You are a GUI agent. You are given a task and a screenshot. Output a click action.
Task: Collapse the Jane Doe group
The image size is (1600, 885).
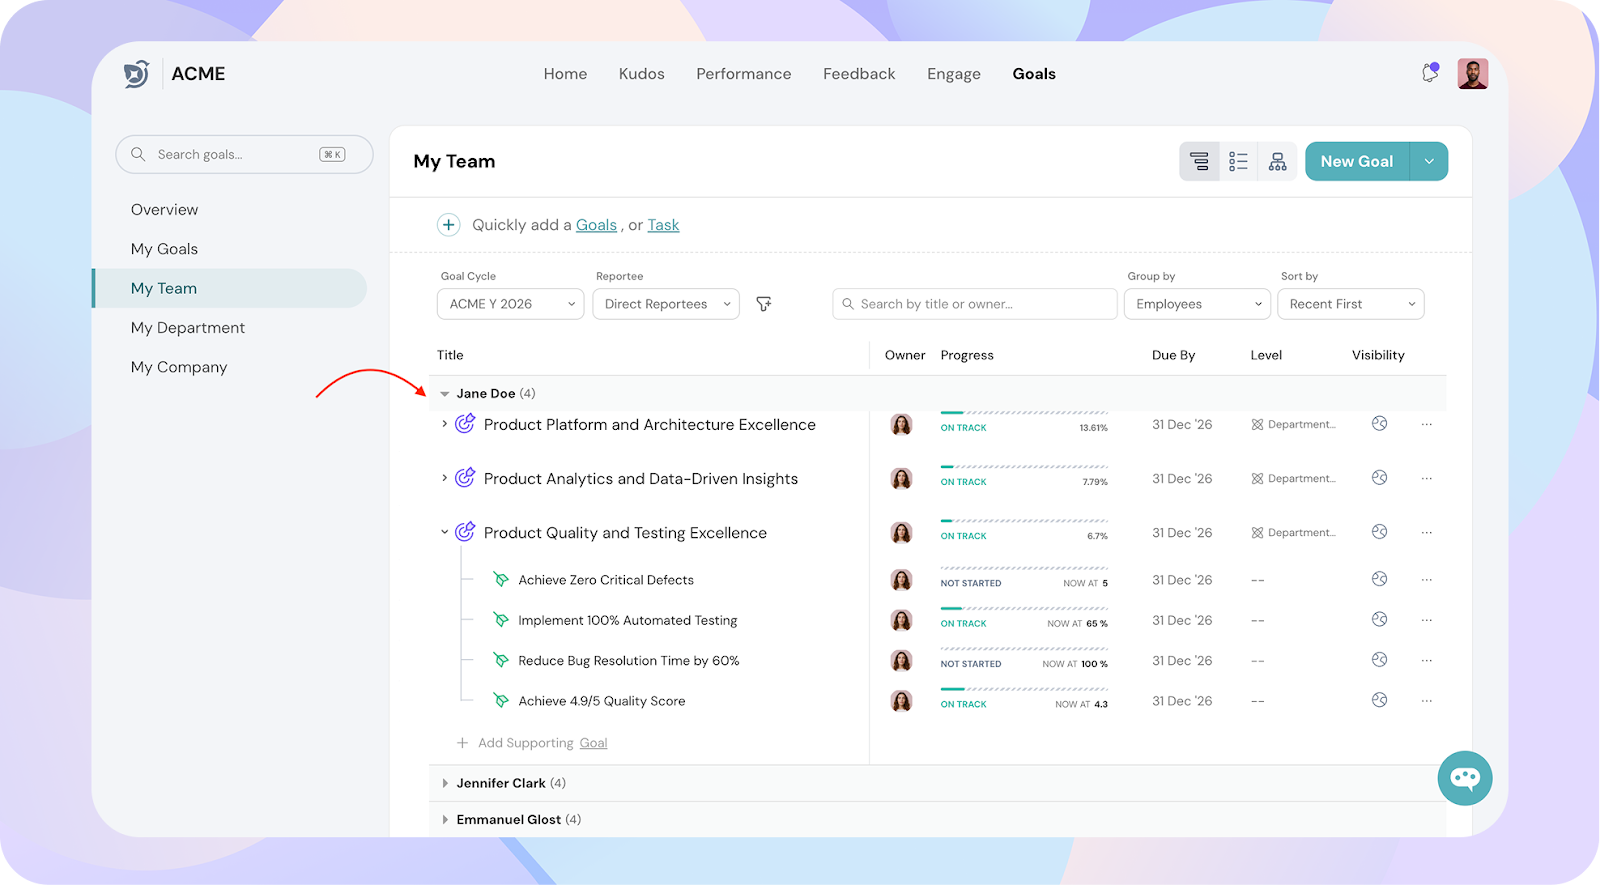(x=445, y=394)
